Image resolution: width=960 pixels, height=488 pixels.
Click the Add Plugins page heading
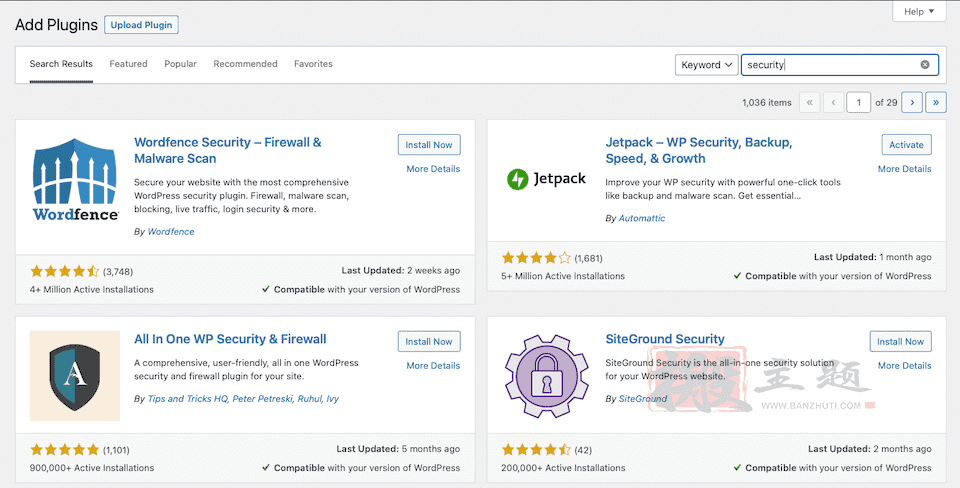tap(56, 25)
